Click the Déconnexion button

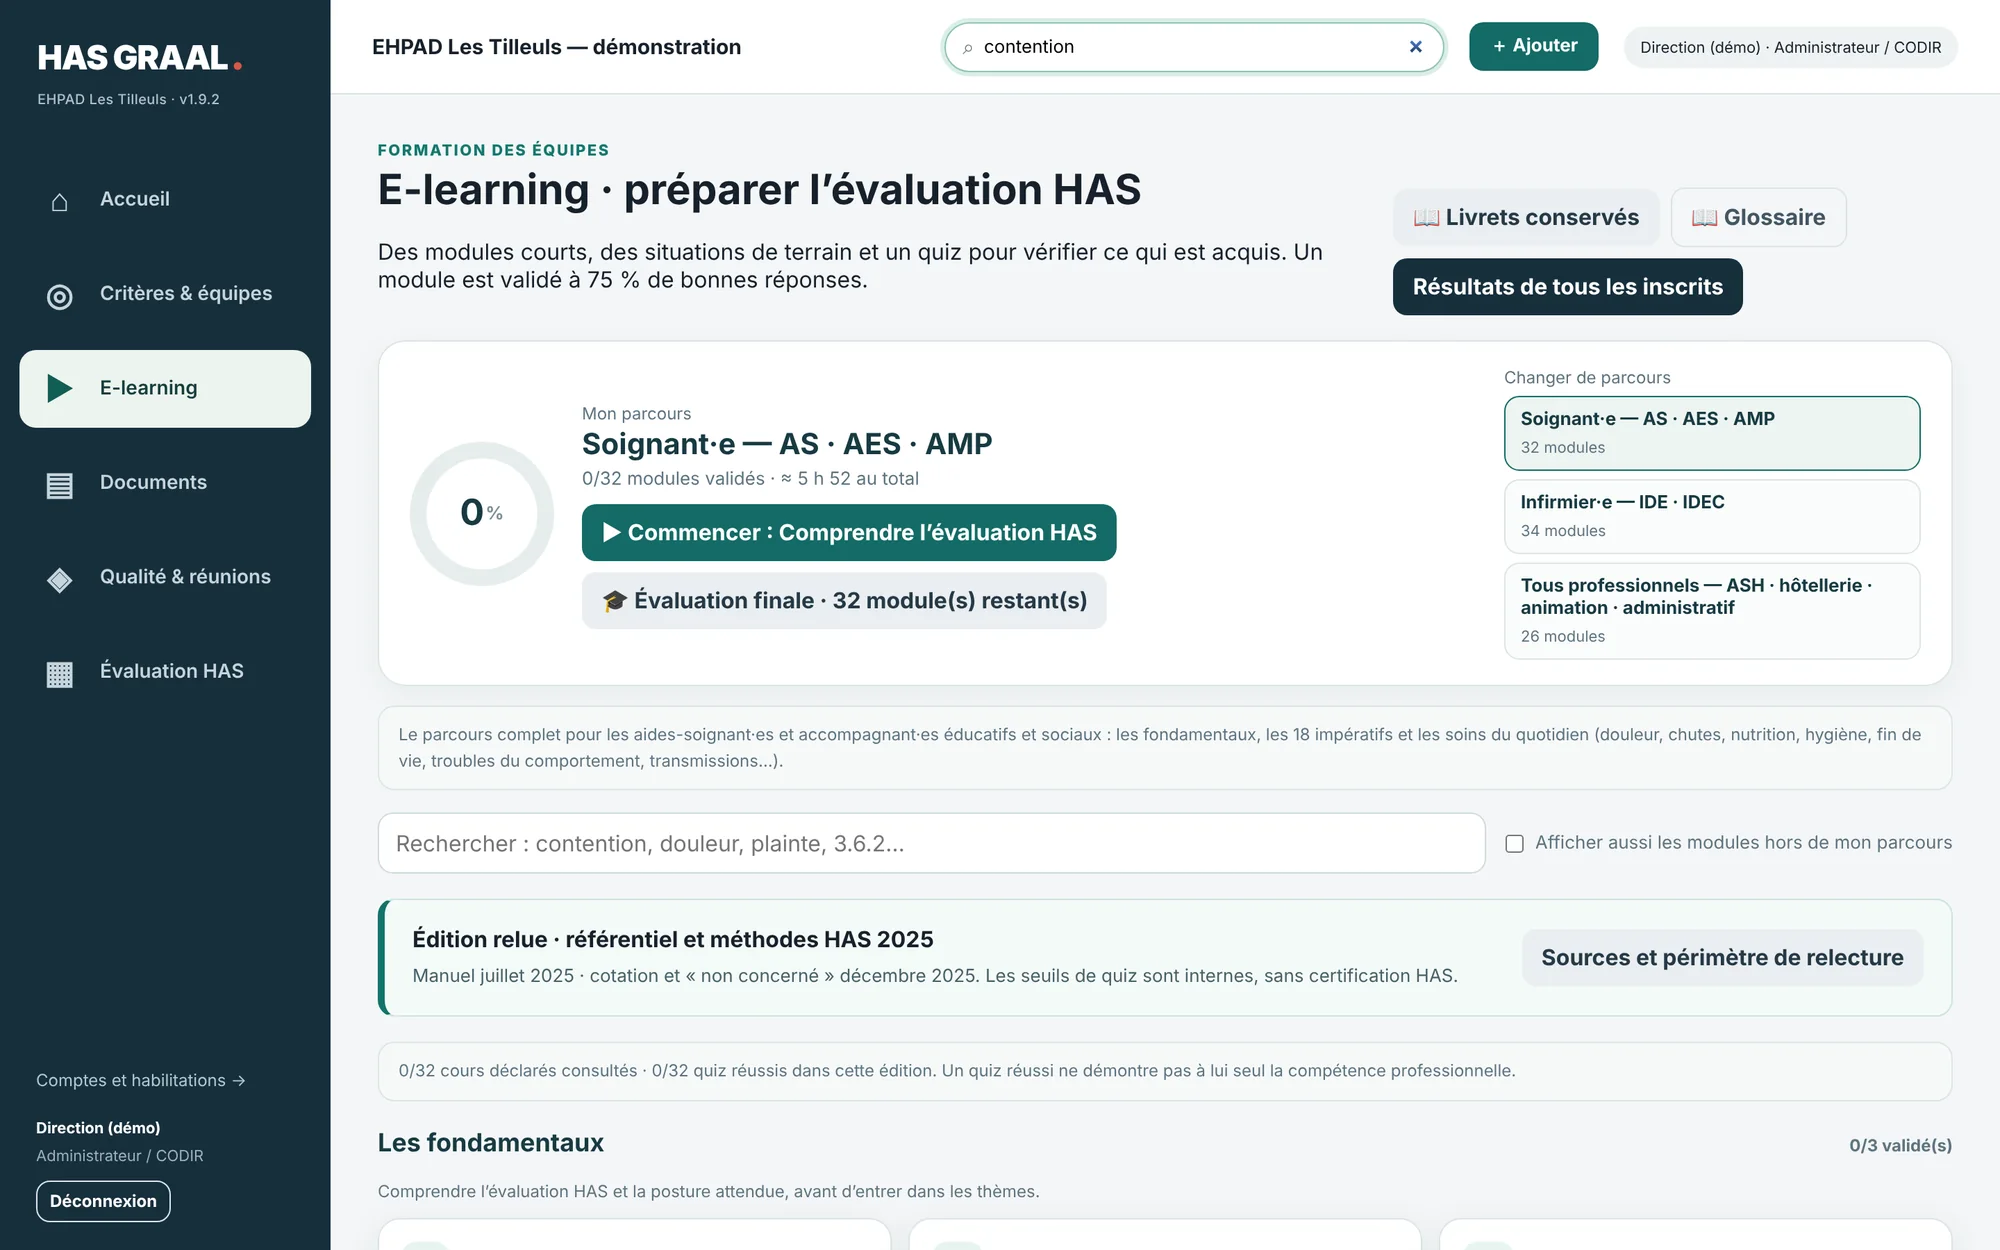(103, 1201)
